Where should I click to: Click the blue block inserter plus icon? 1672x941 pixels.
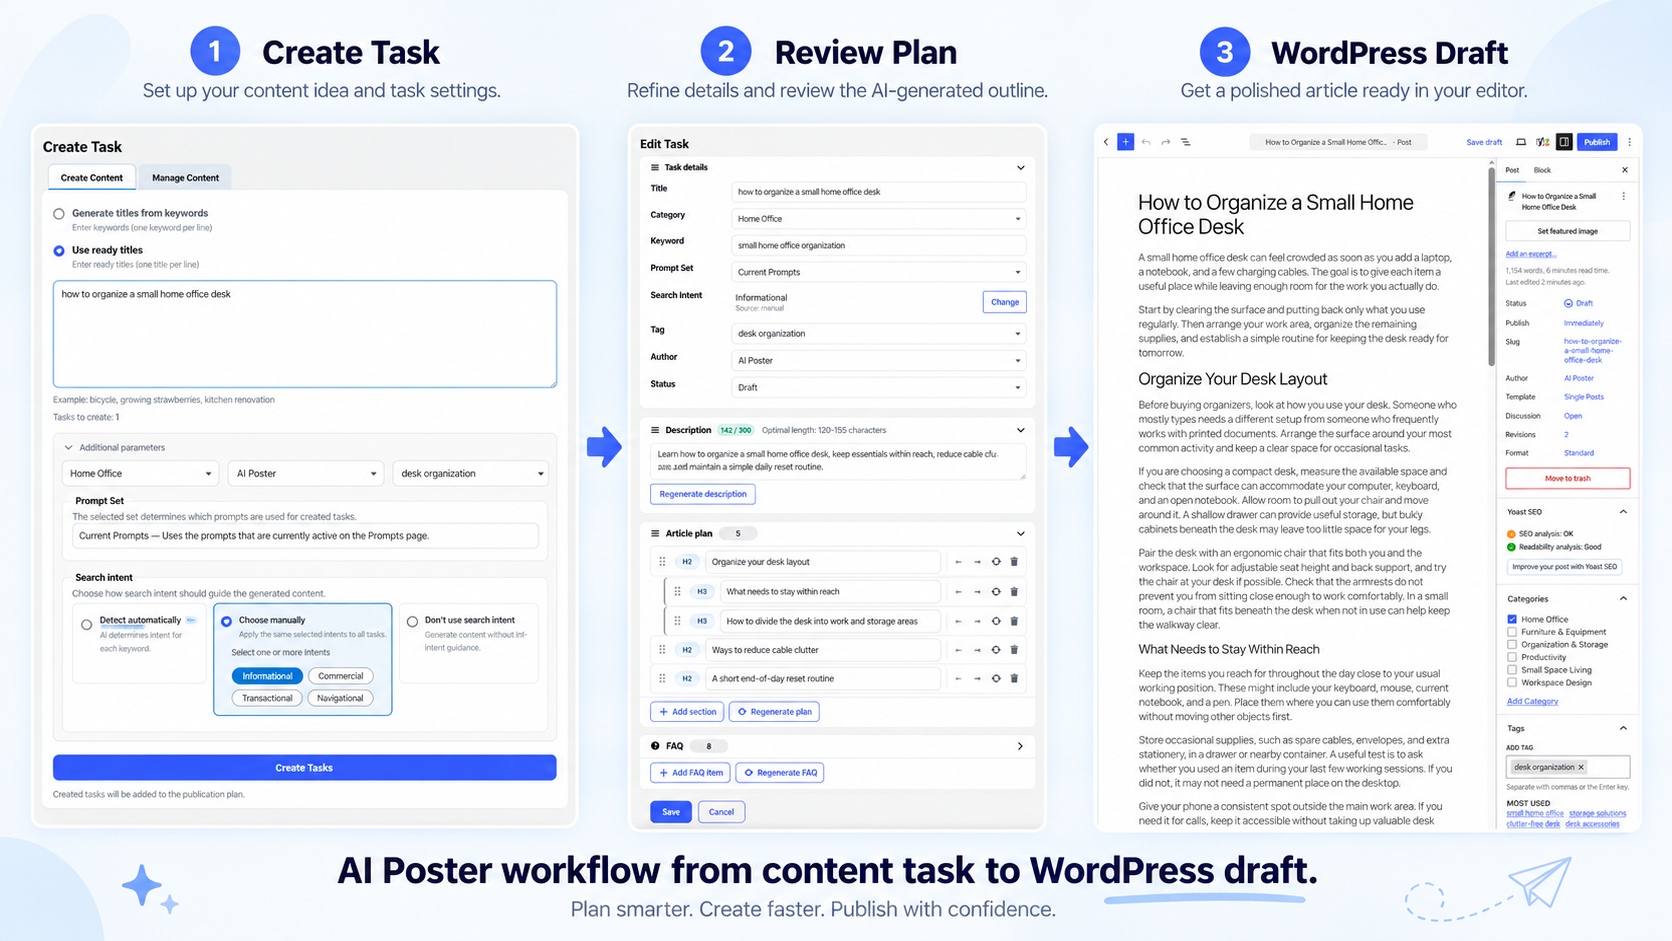point(1125,142)
